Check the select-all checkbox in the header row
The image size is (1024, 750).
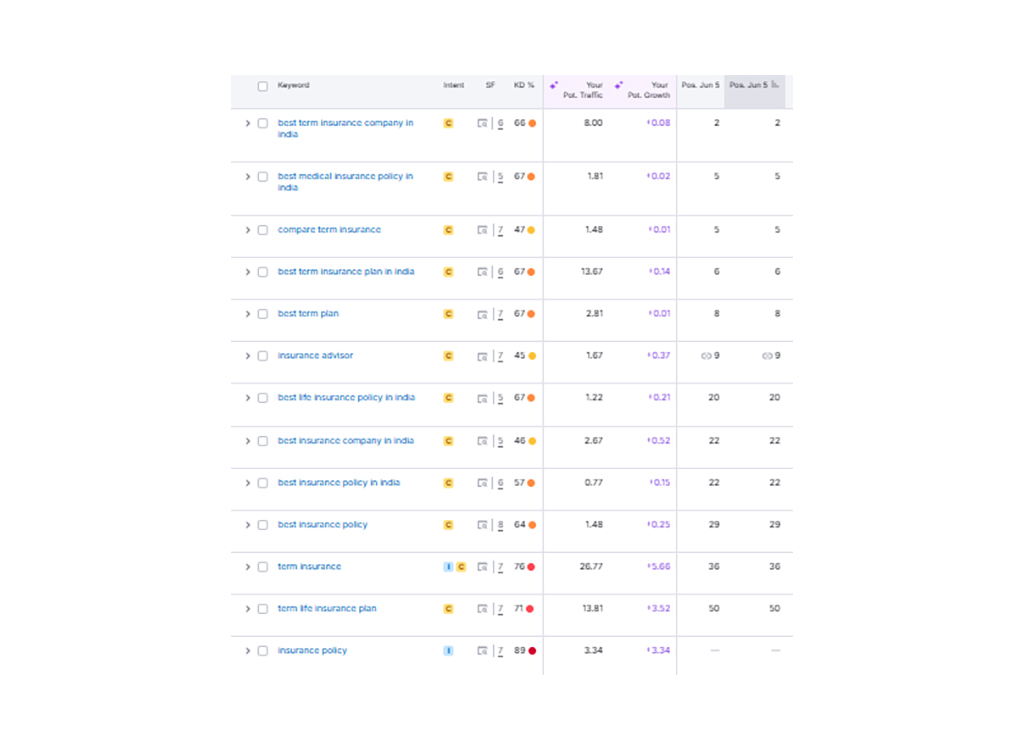click(x=262, y=86)
